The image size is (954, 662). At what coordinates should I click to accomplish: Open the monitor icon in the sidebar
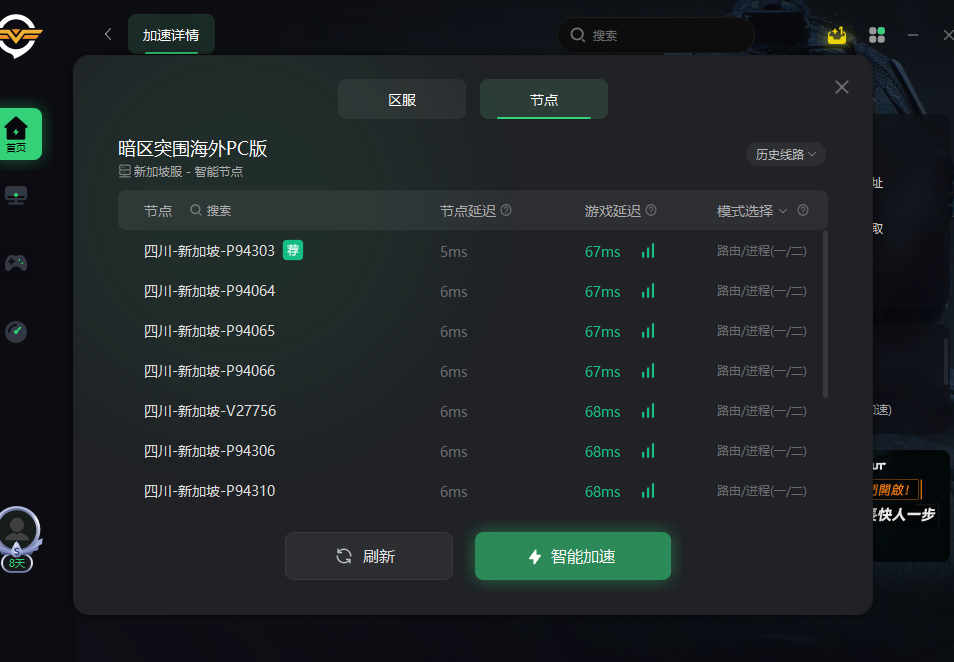point(16,196)
